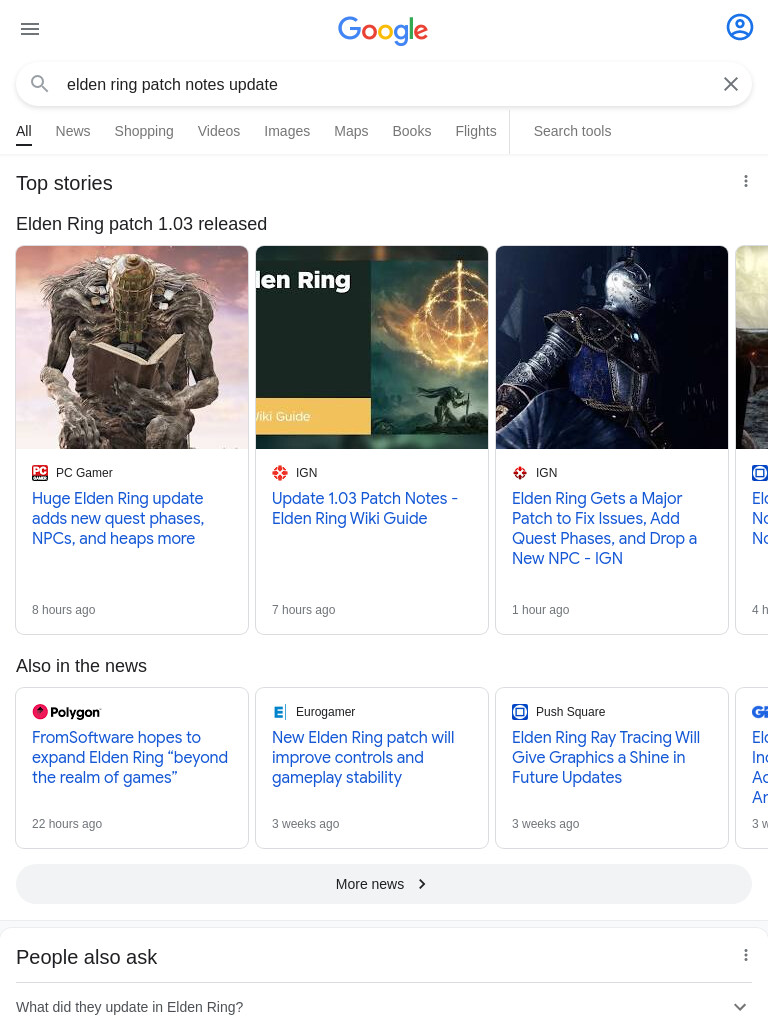This screenshot has height=1024, width=768.
Task: Click the 'PC Gamer' source name
Action: coord(84,473)
